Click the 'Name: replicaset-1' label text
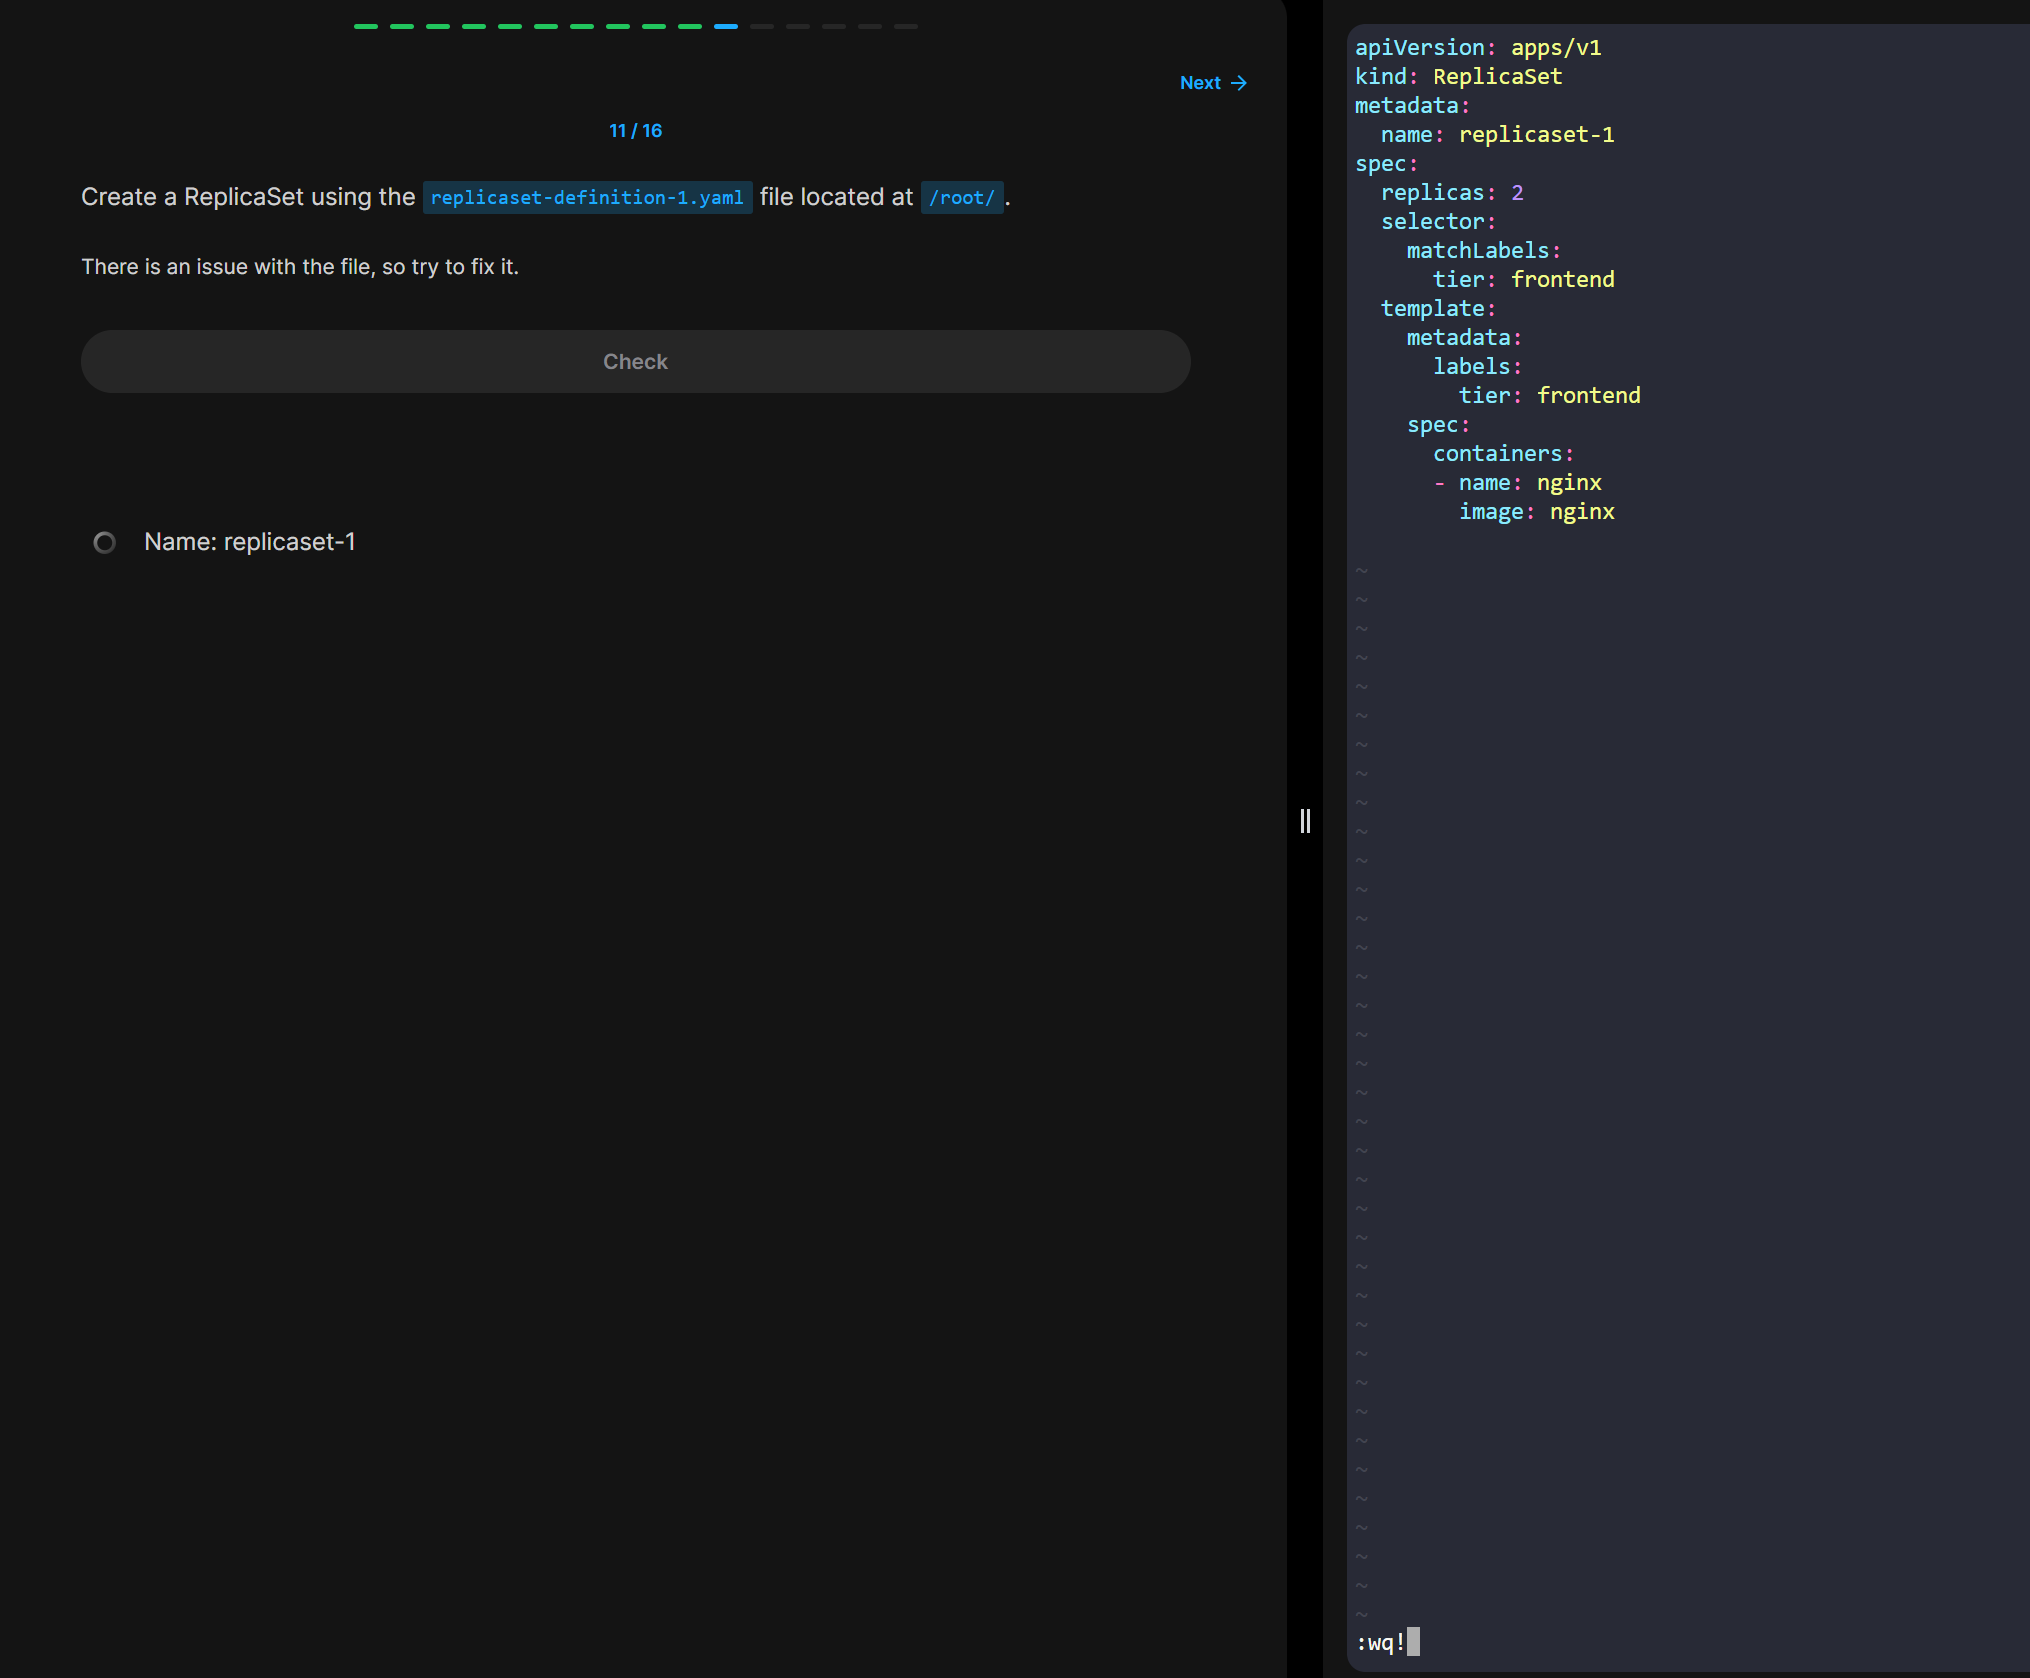 249,542
